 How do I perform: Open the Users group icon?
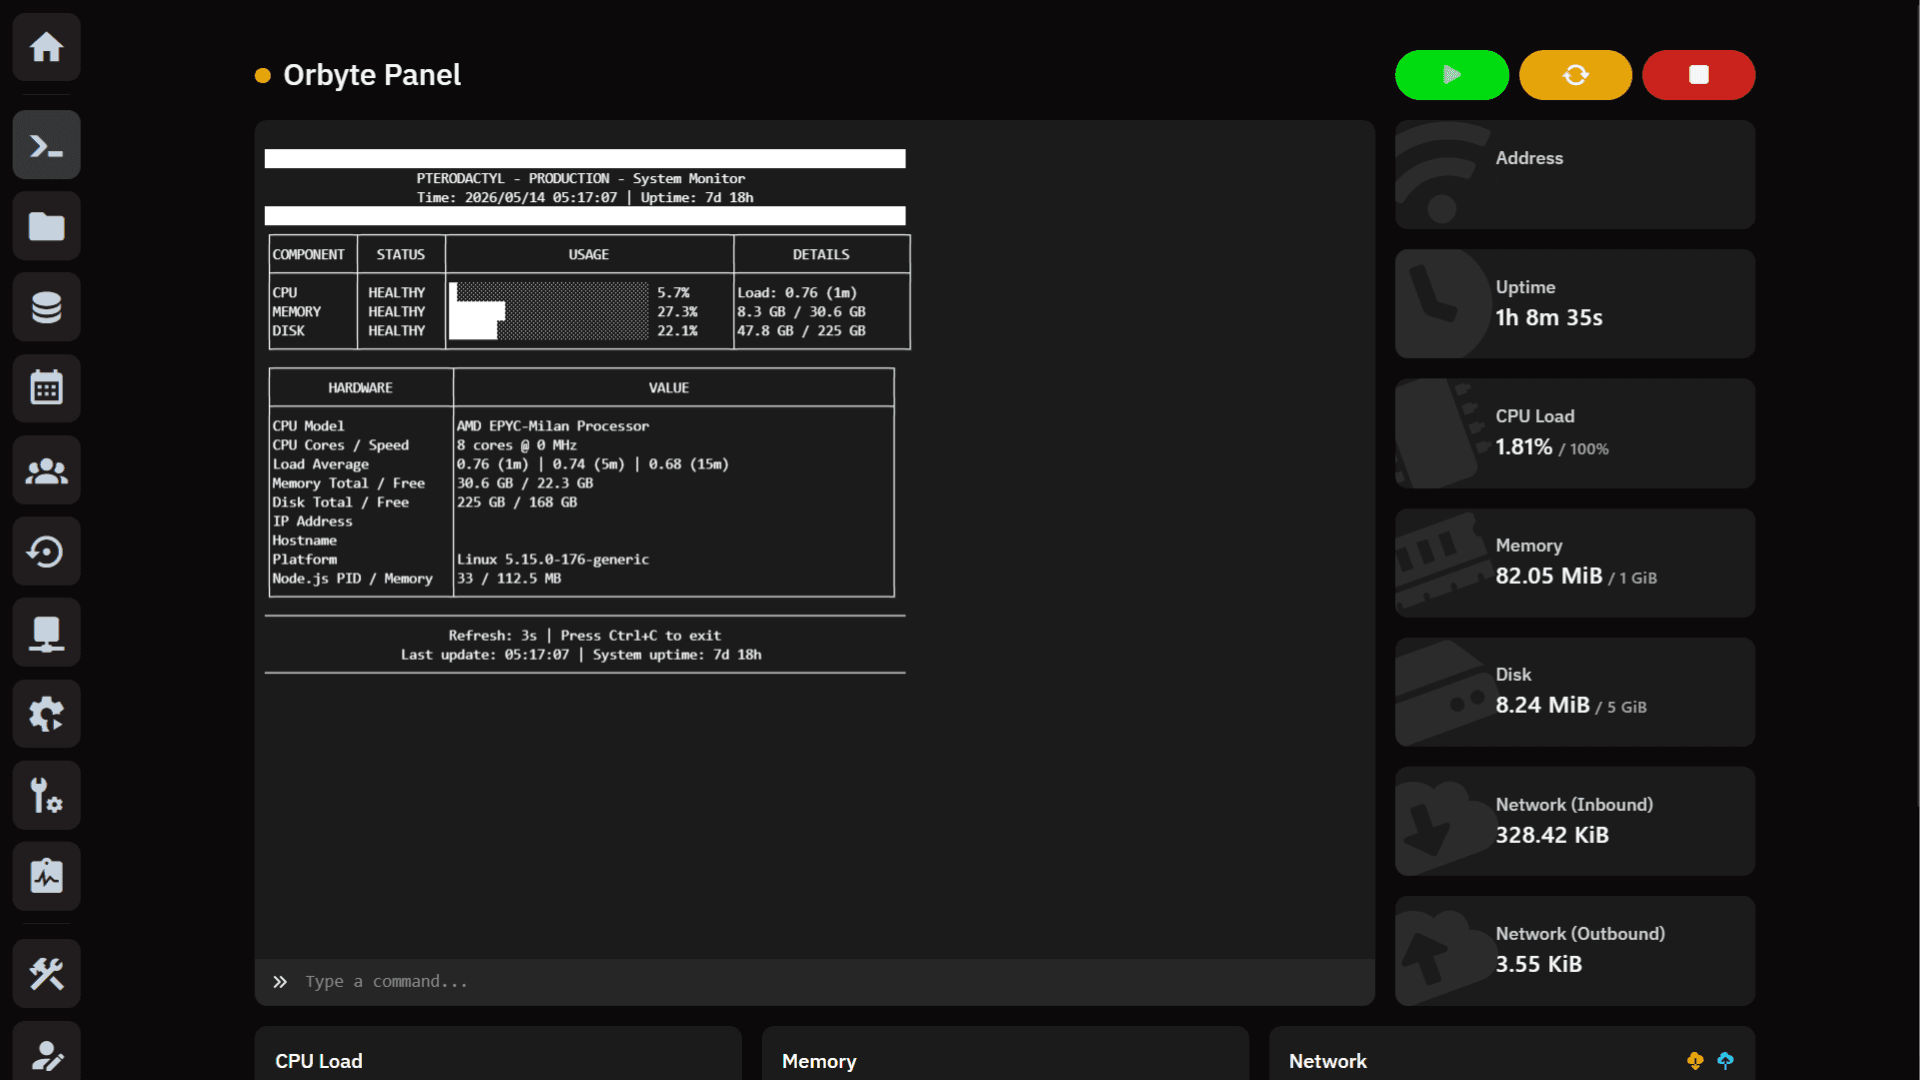[46, 470]
